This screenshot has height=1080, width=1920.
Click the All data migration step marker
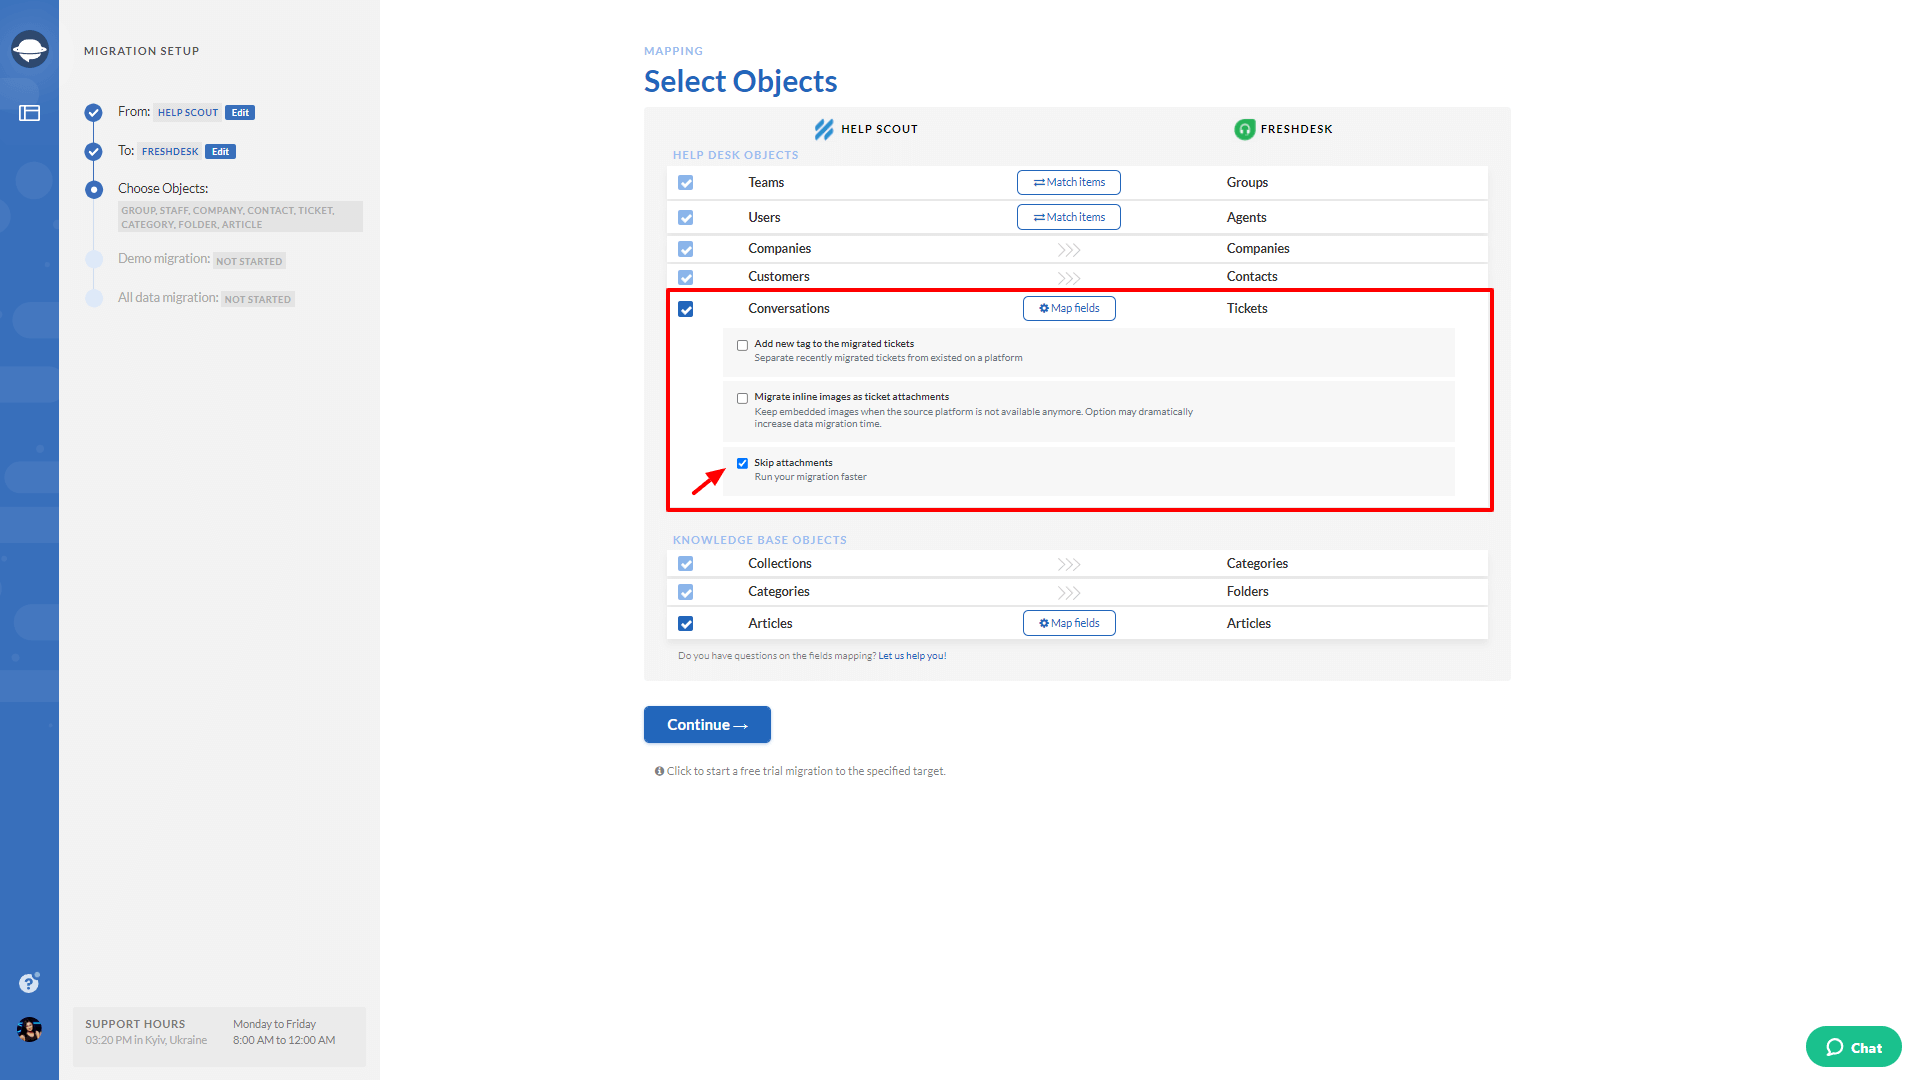[94, 298]
